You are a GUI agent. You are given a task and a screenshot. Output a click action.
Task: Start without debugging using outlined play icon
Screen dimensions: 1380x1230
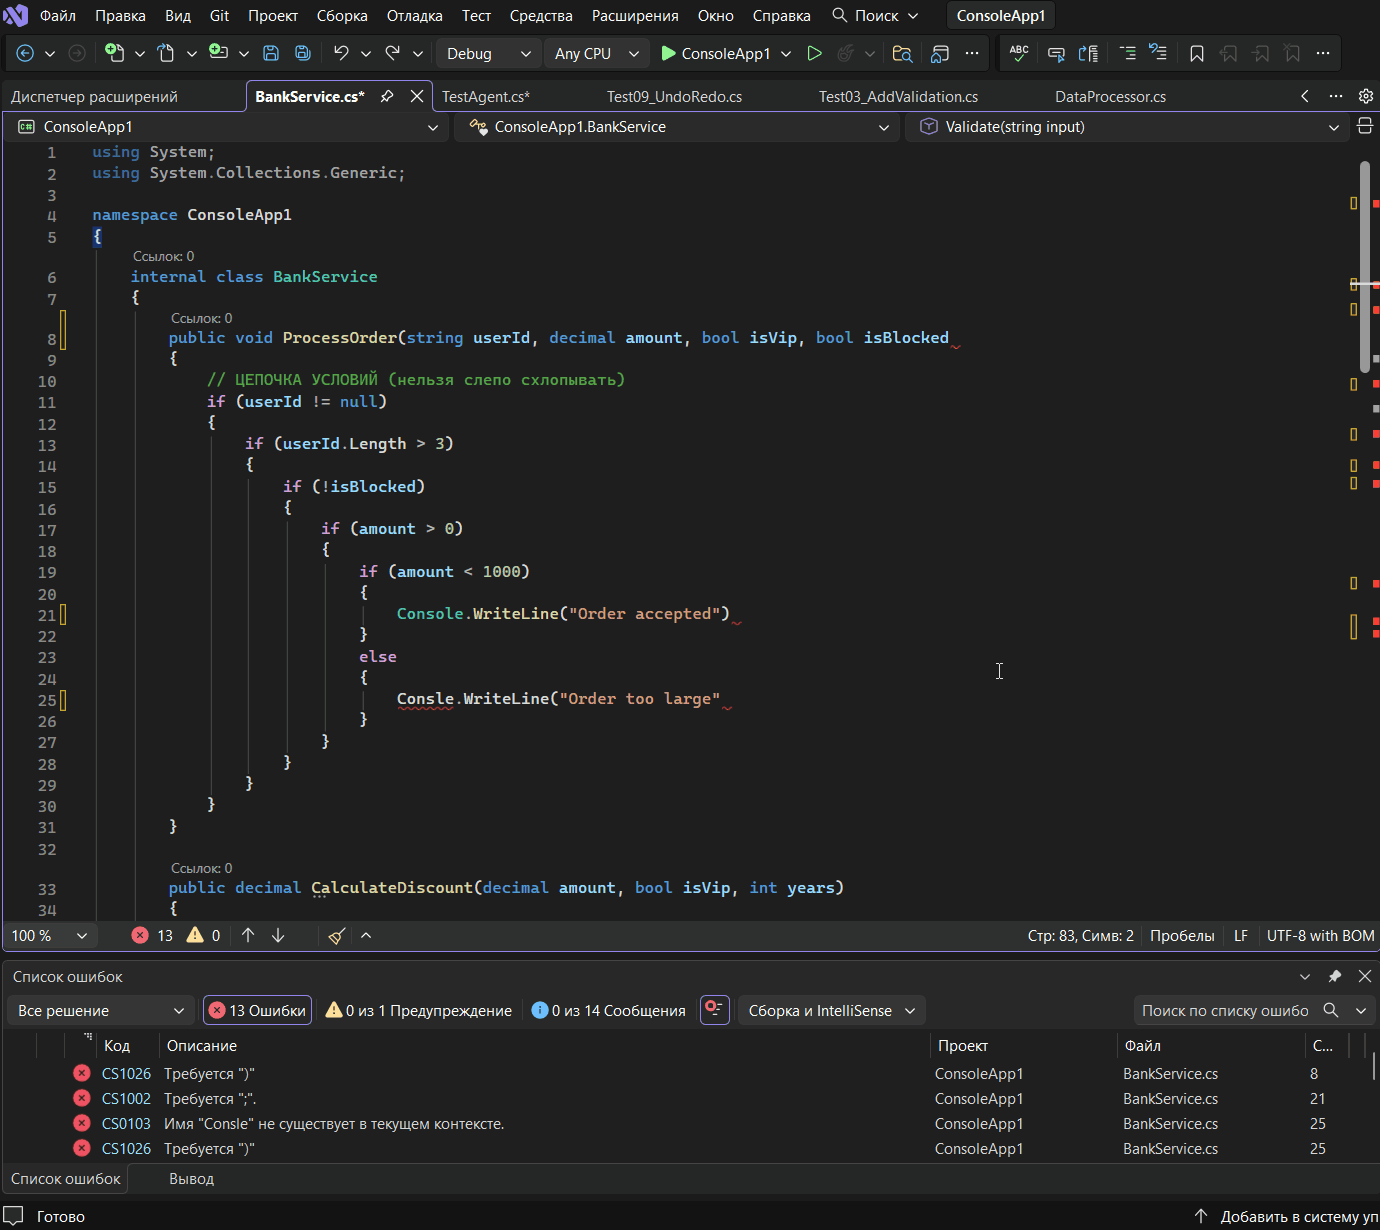pyautogui.click(x=814, y=53)
